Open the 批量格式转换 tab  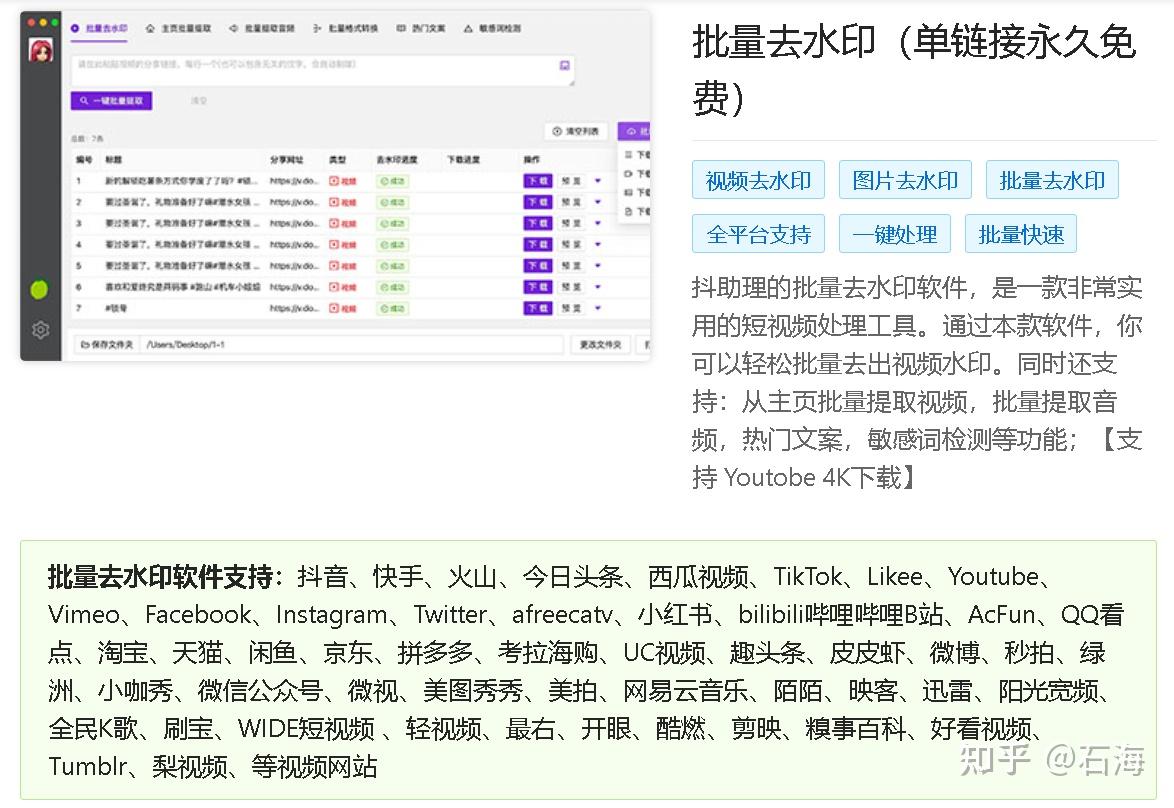click(x=346, y=28)
